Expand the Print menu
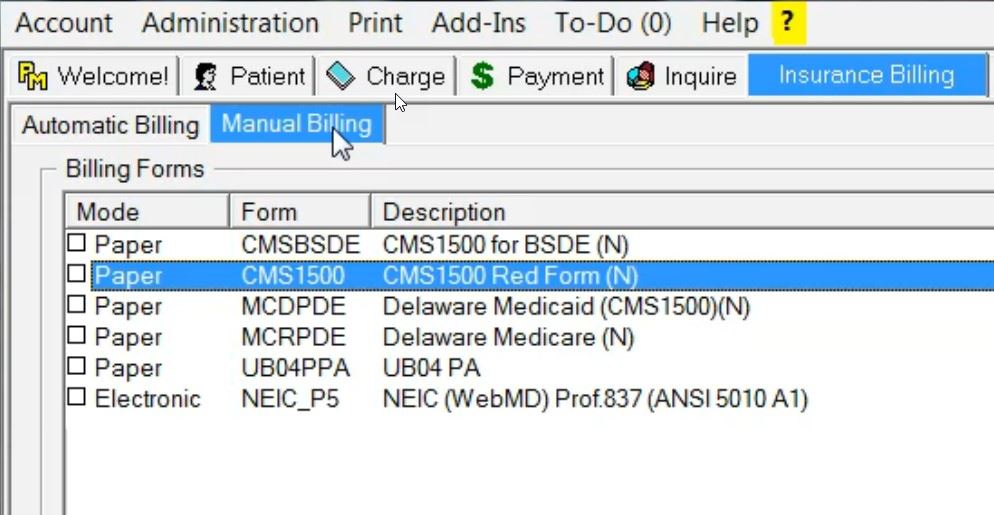Viewport: 994px width, 515px height. click(375, 23)
